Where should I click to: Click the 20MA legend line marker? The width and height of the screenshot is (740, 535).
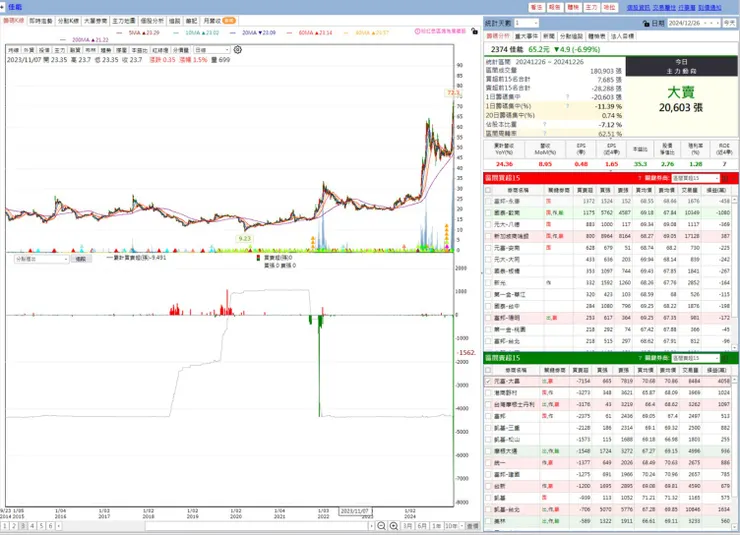point(233,33)
